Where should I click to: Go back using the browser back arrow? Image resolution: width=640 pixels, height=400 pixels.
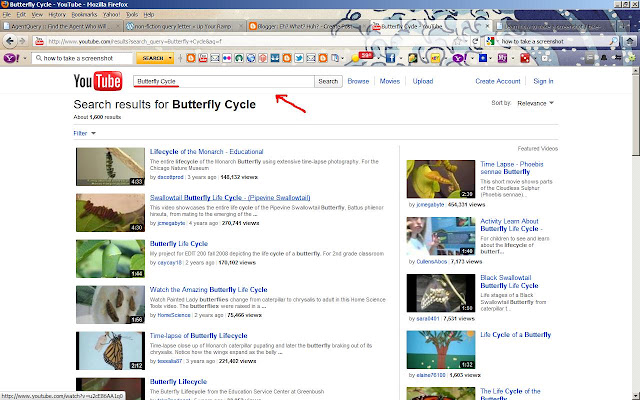(10, 41)
